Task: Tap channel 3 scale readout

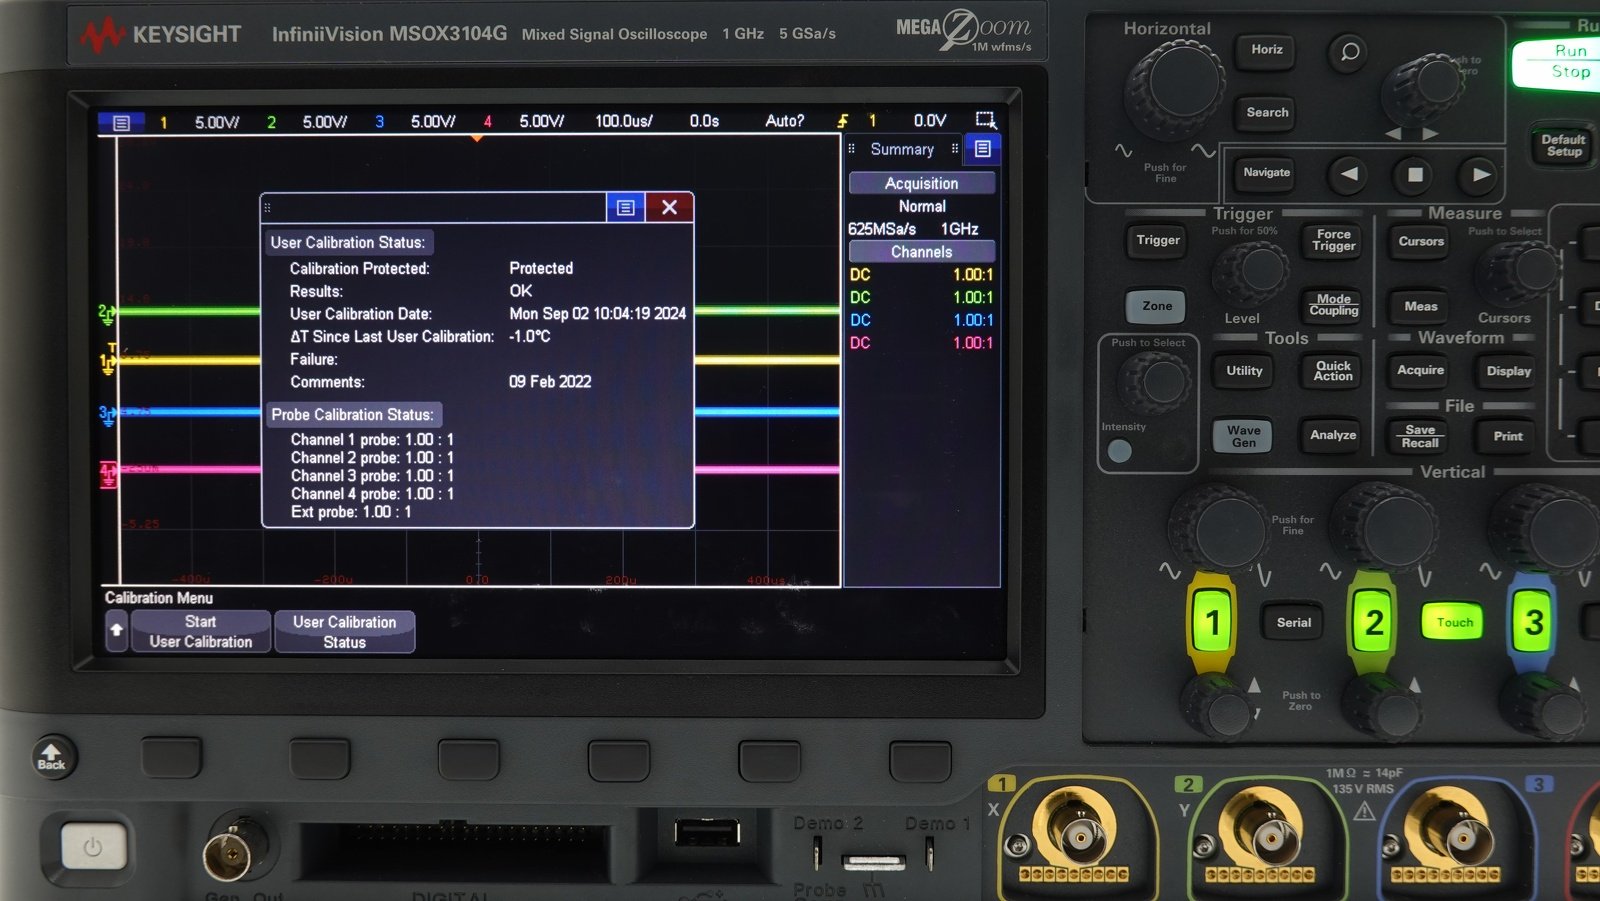Action: [433, 122]
